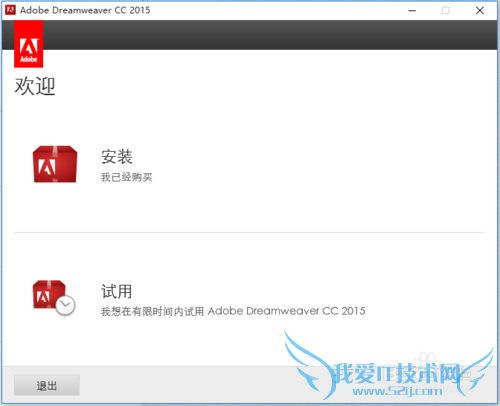The image size is (500, 406).
Task: Choose the 试用 trial option
Action: click(117, 291)
